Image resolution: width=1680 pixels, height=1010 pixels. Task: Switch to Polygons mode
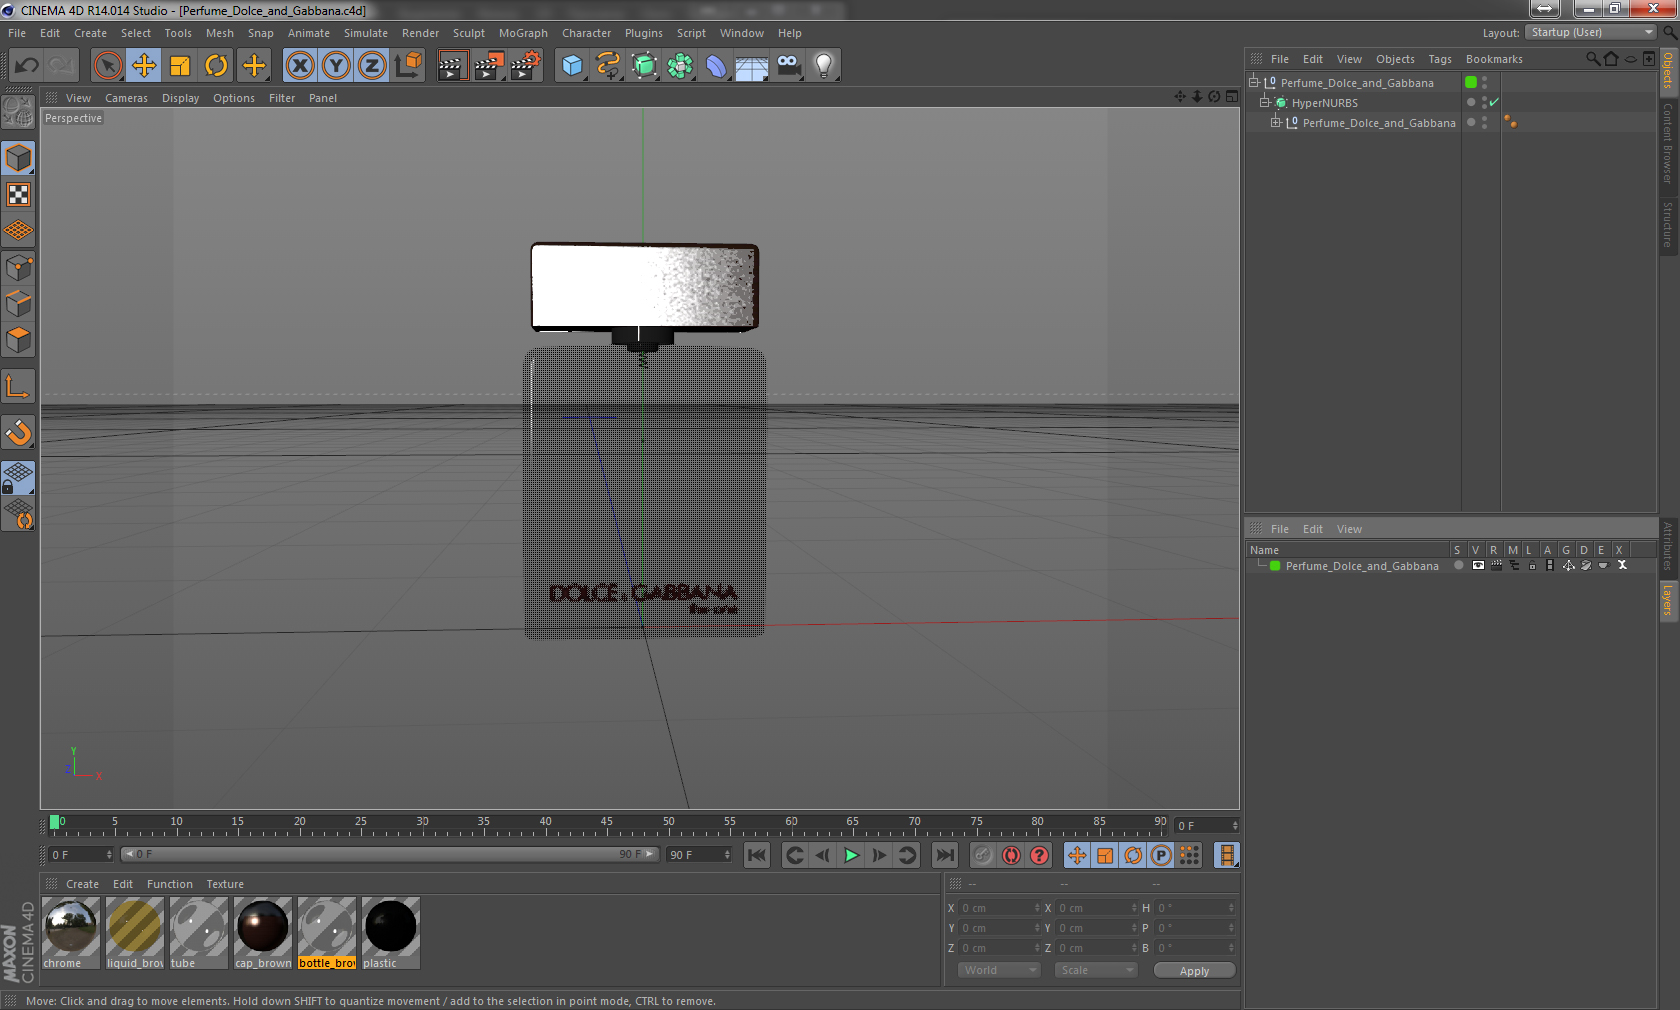click(18, 341)
